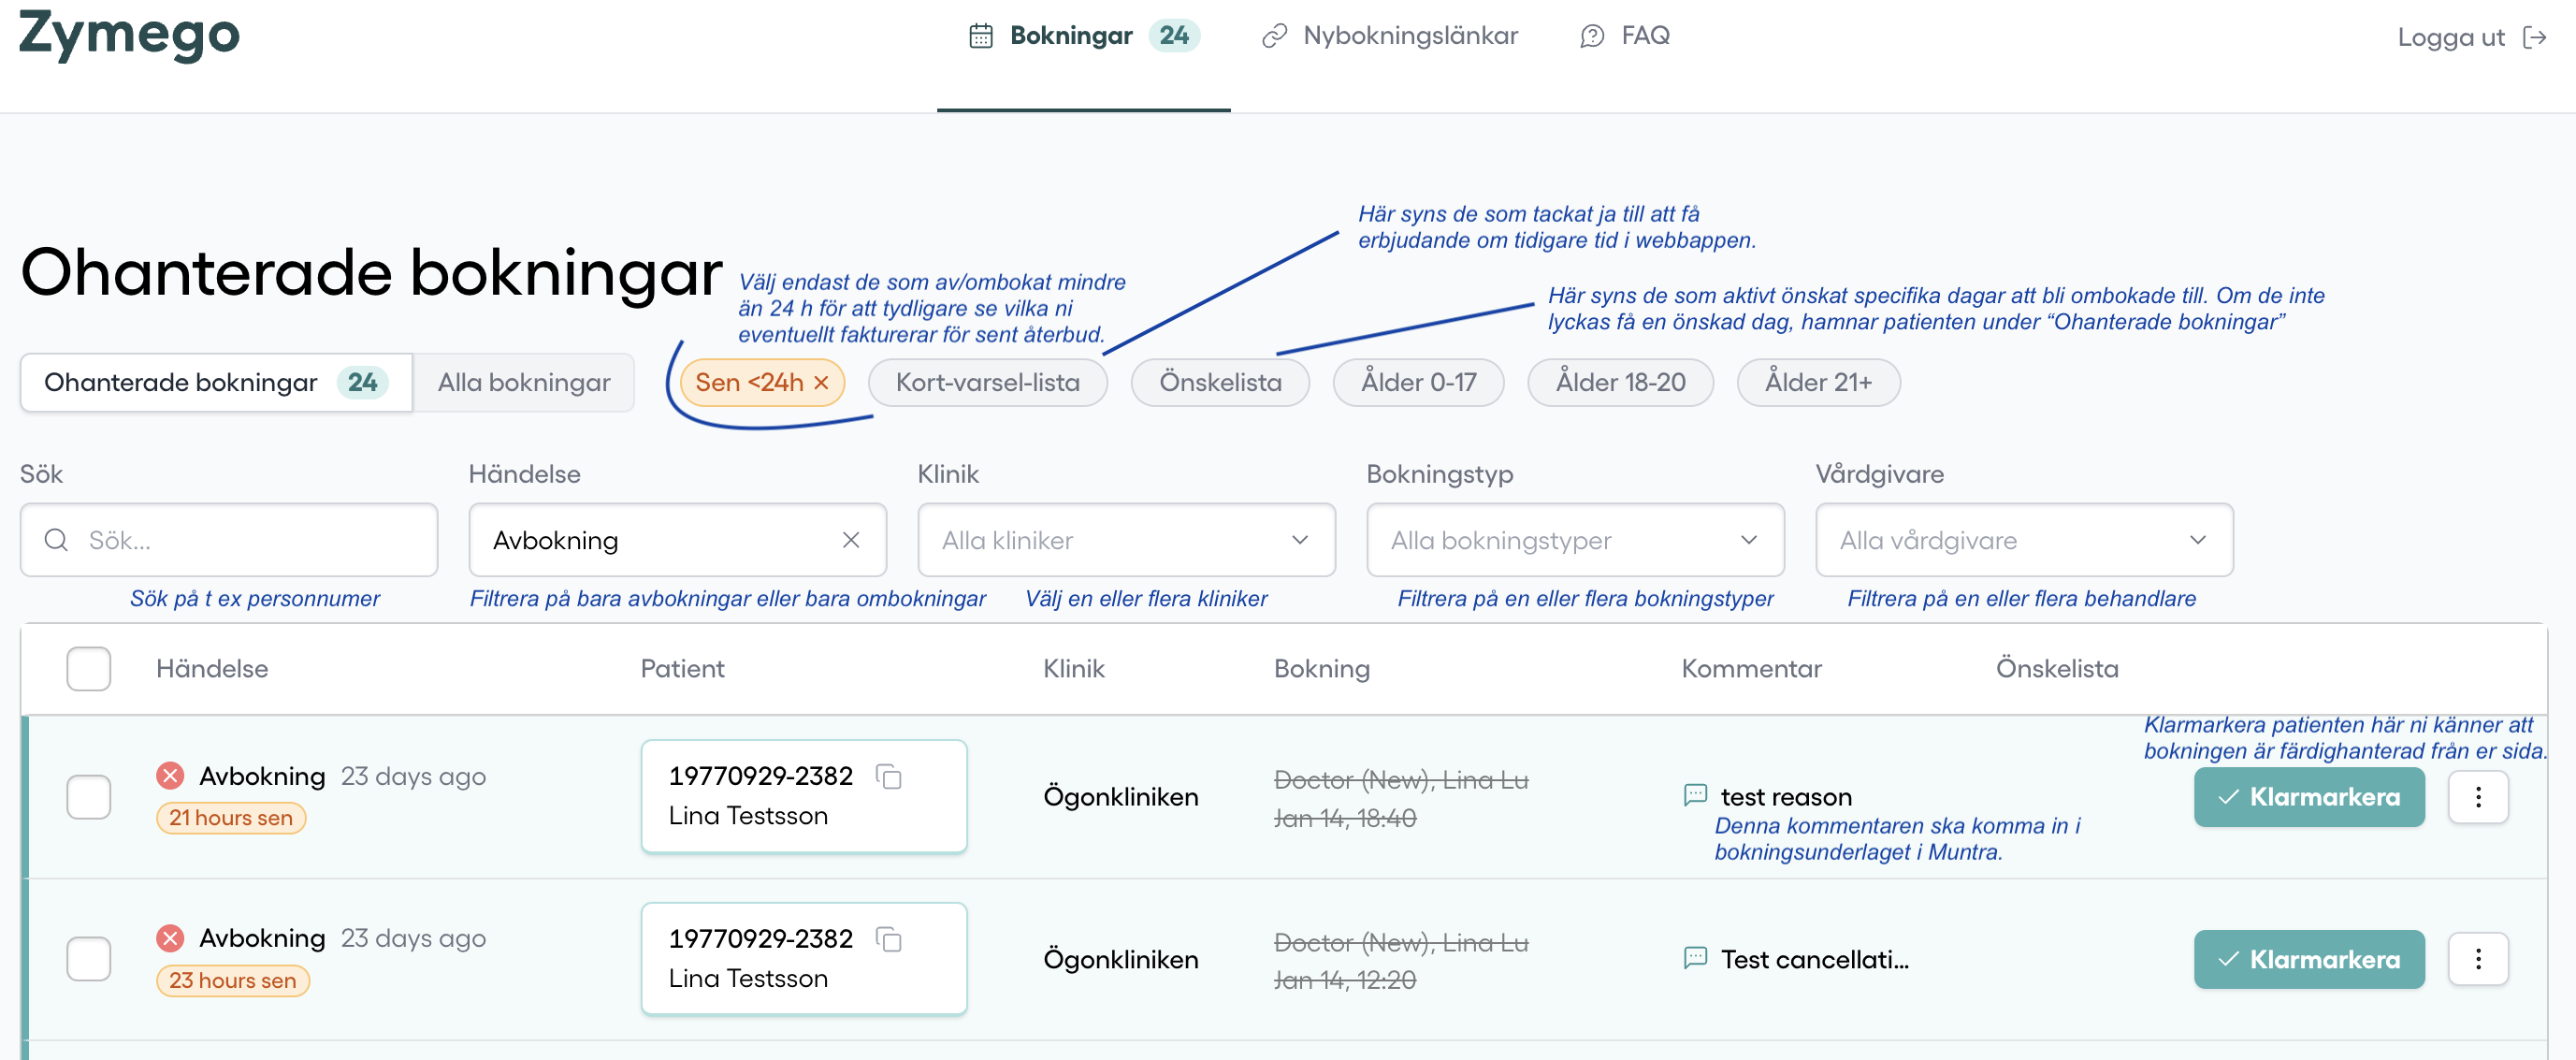The height and width of the screenshot is (1060, 2576).
Task: Click comment icon beside test reason
Action: coord(1695,796)
